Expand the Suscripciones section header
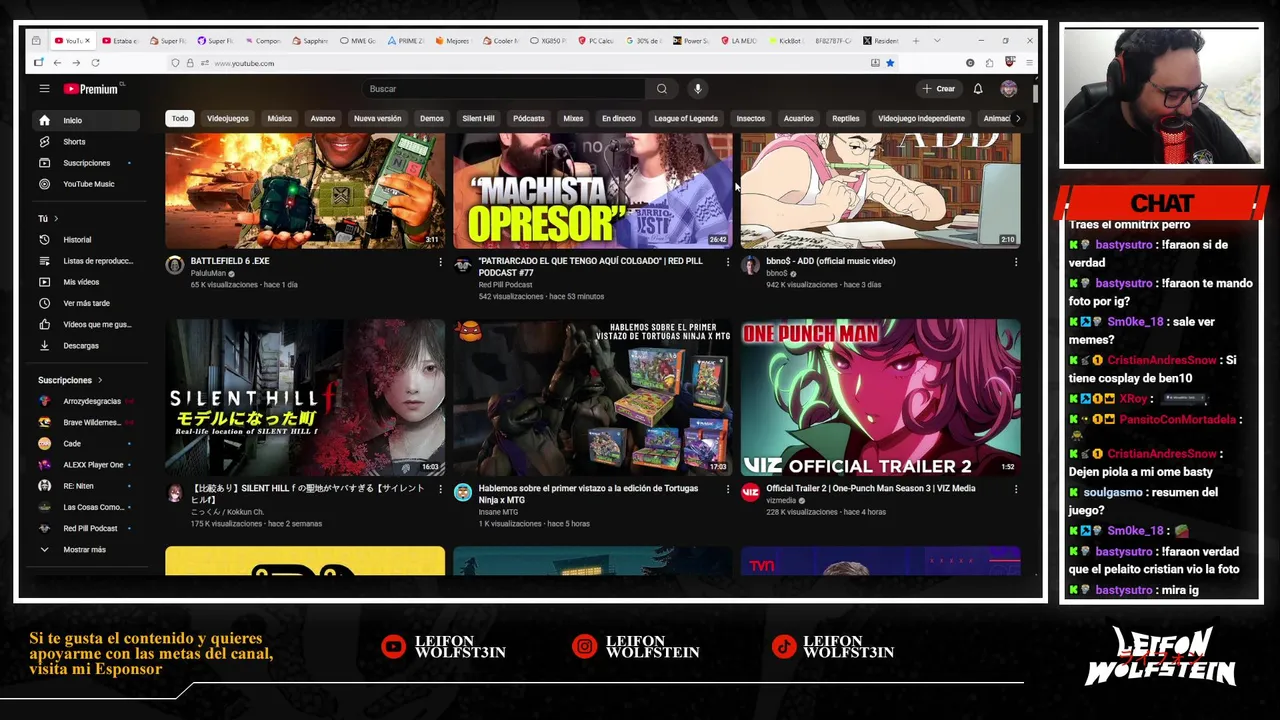1280x720 pixels. pos(70,380)
